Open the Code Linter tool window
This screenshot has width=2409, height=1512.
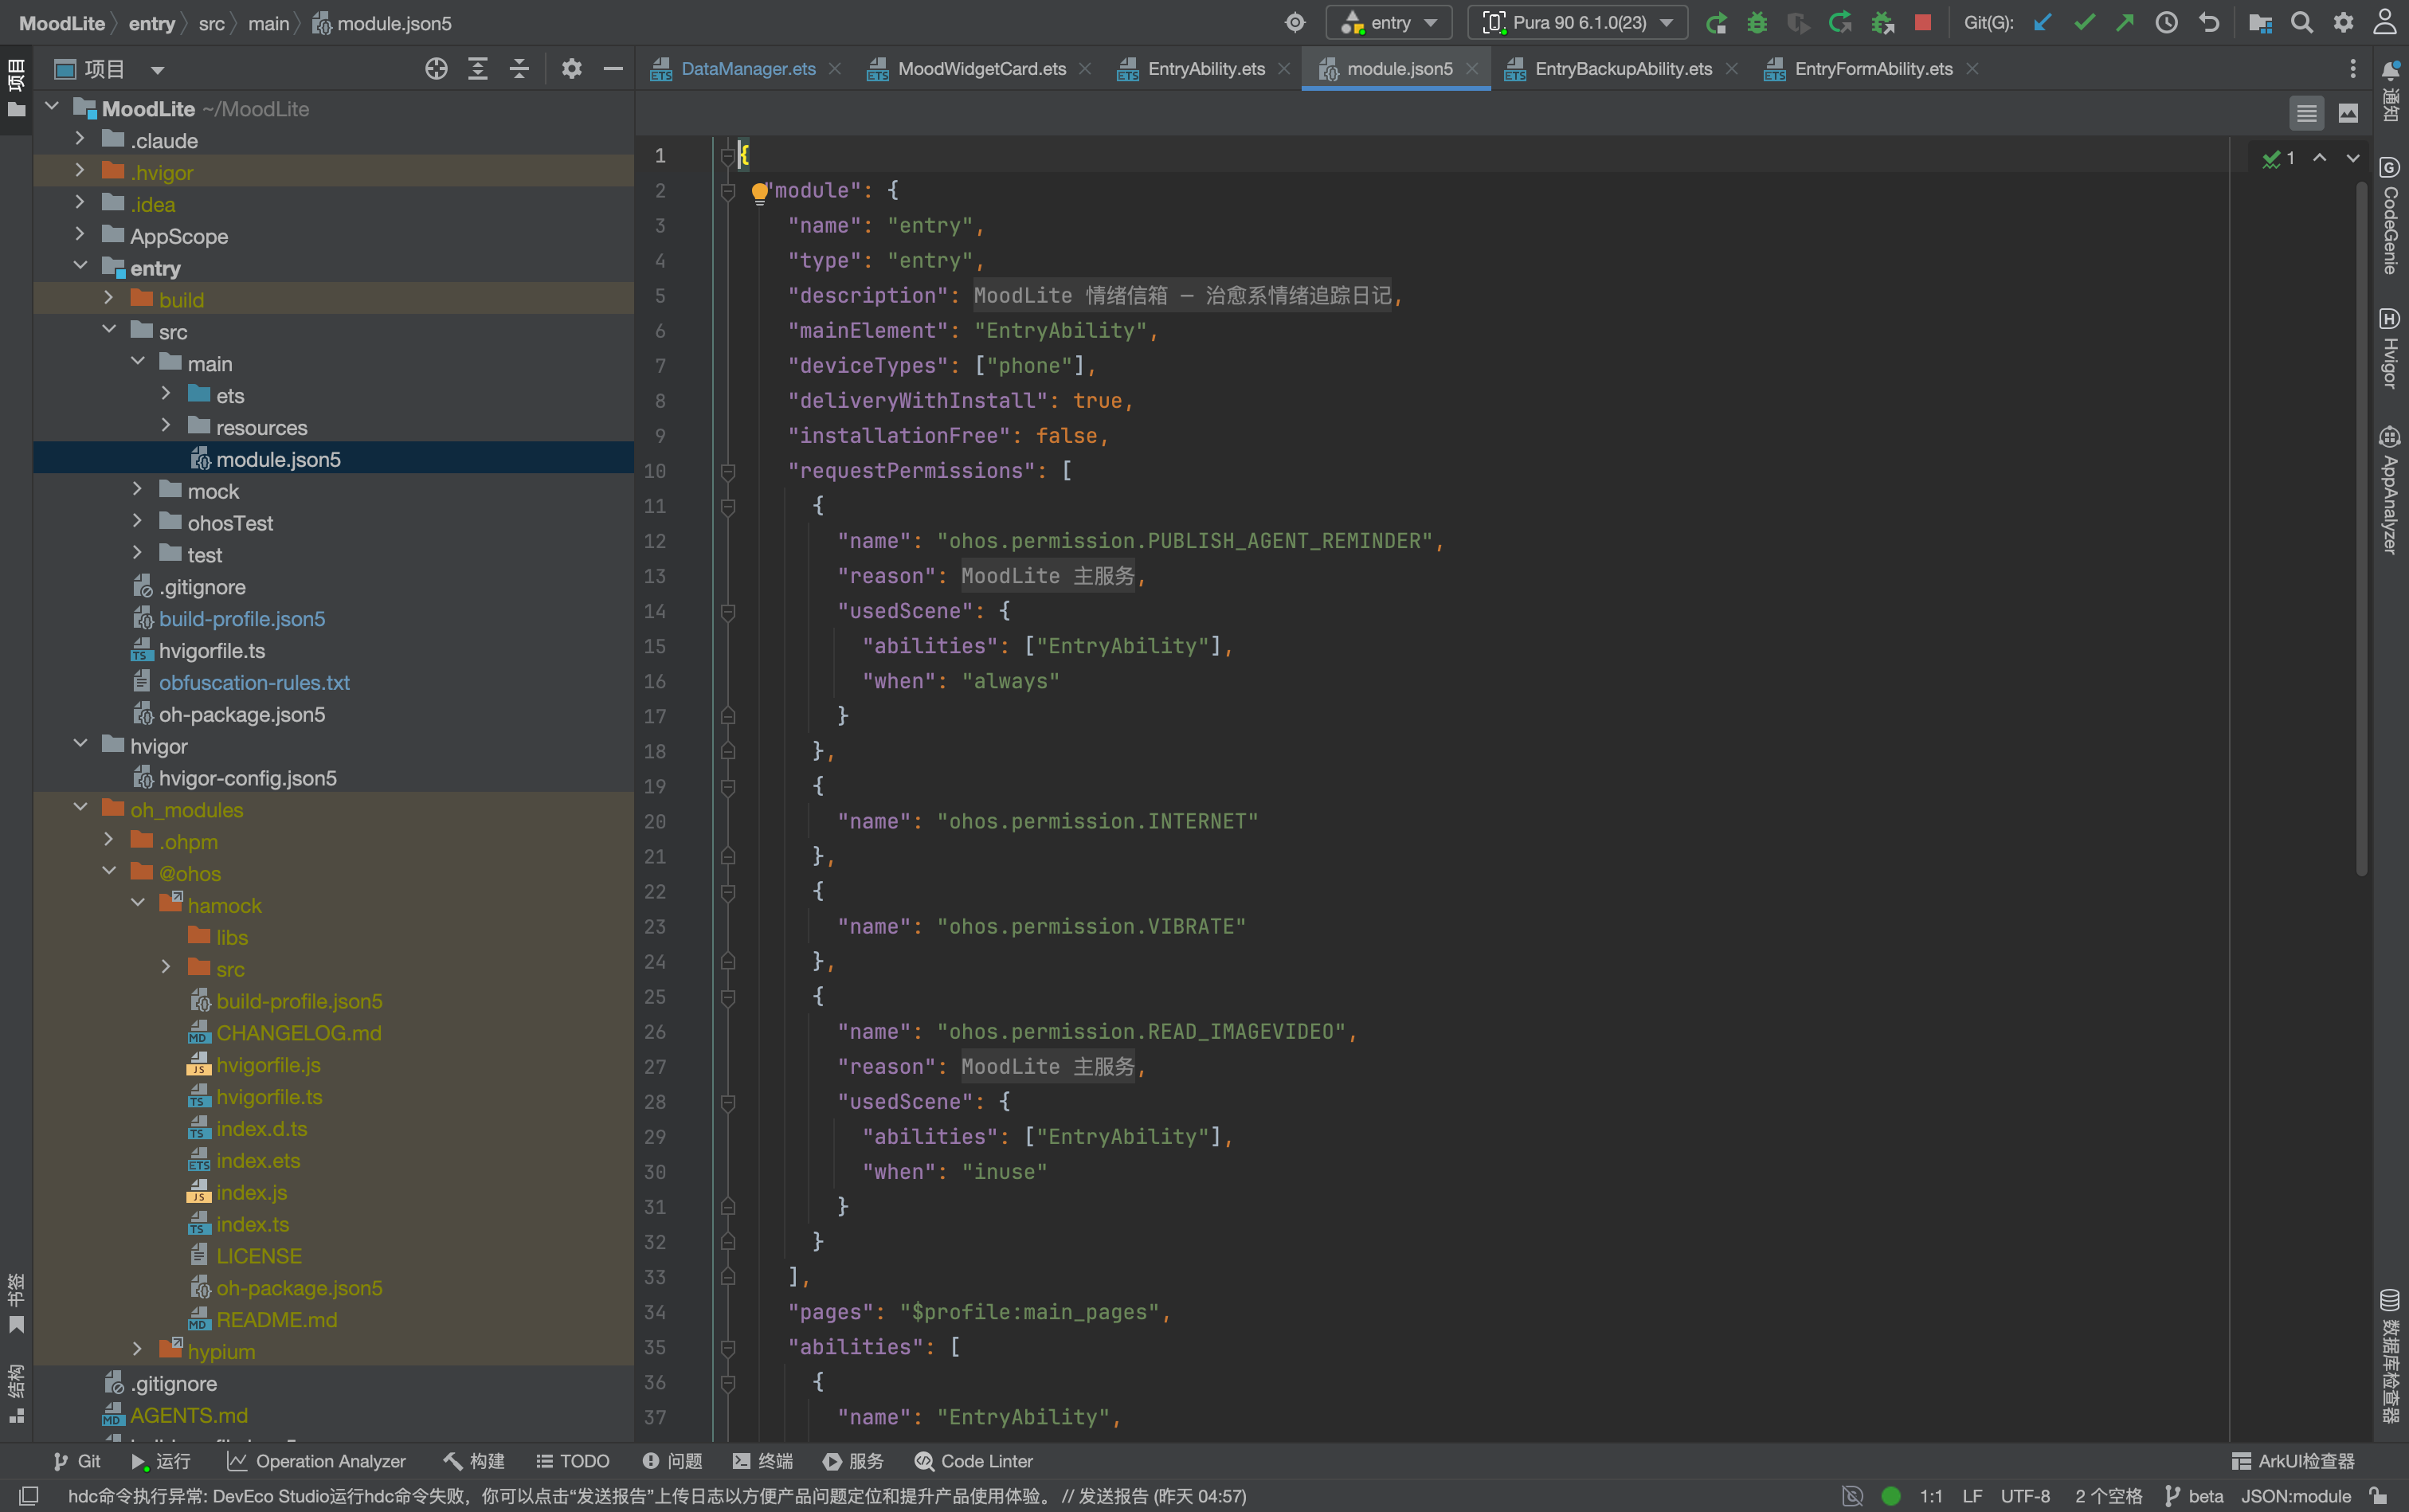[x=974, y=1461]
